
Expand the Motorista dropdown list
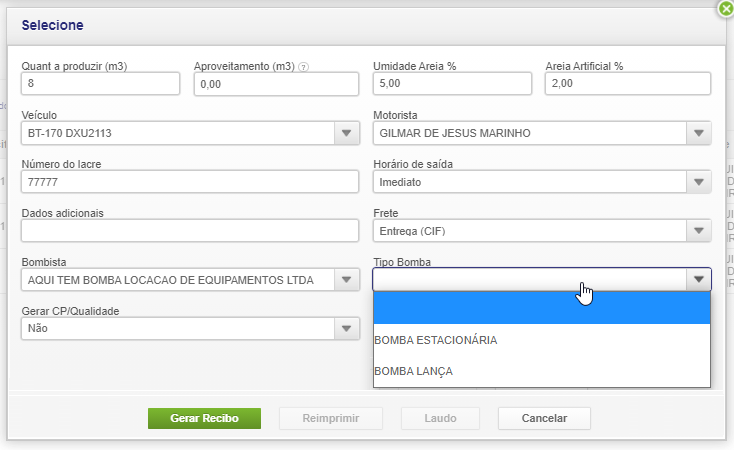coord(698,133)
